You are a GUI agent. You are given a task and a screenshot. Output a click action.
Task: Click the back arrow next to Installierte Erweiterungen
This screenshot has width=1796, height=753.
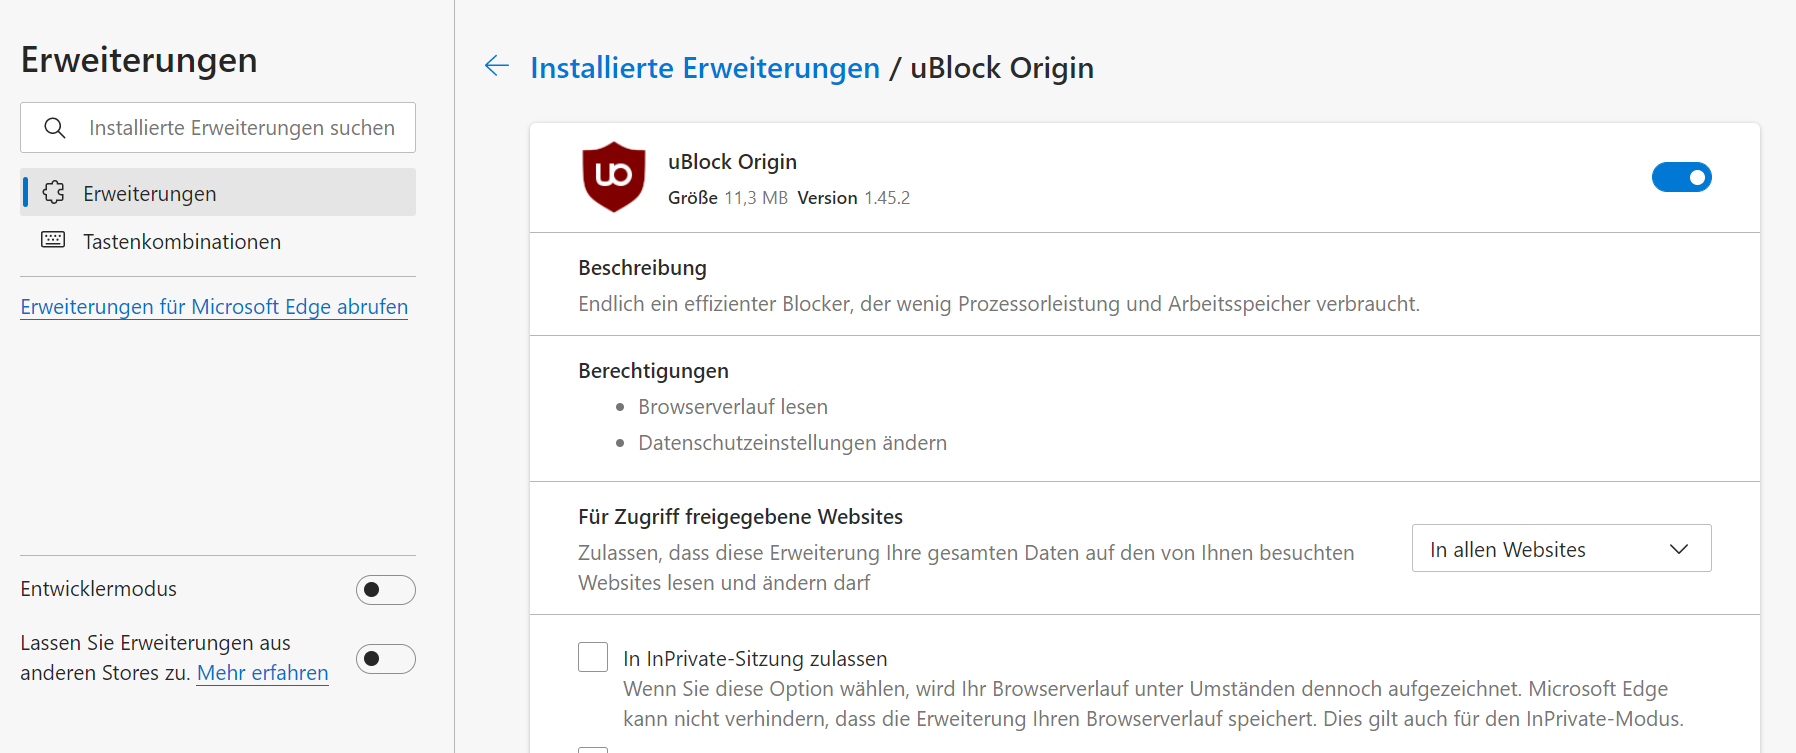(497, 66)
